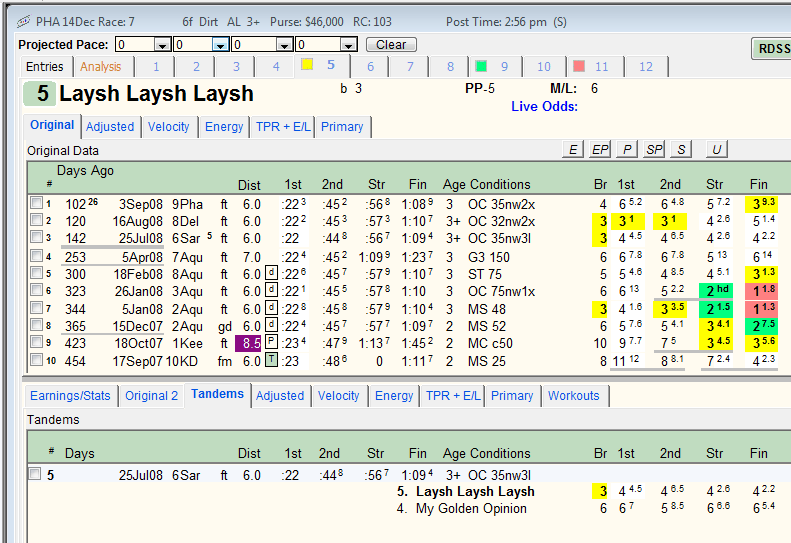This screenshot has width=791, height=543.
Task: Check the box for race line 10
Action: tap(36, 360)
